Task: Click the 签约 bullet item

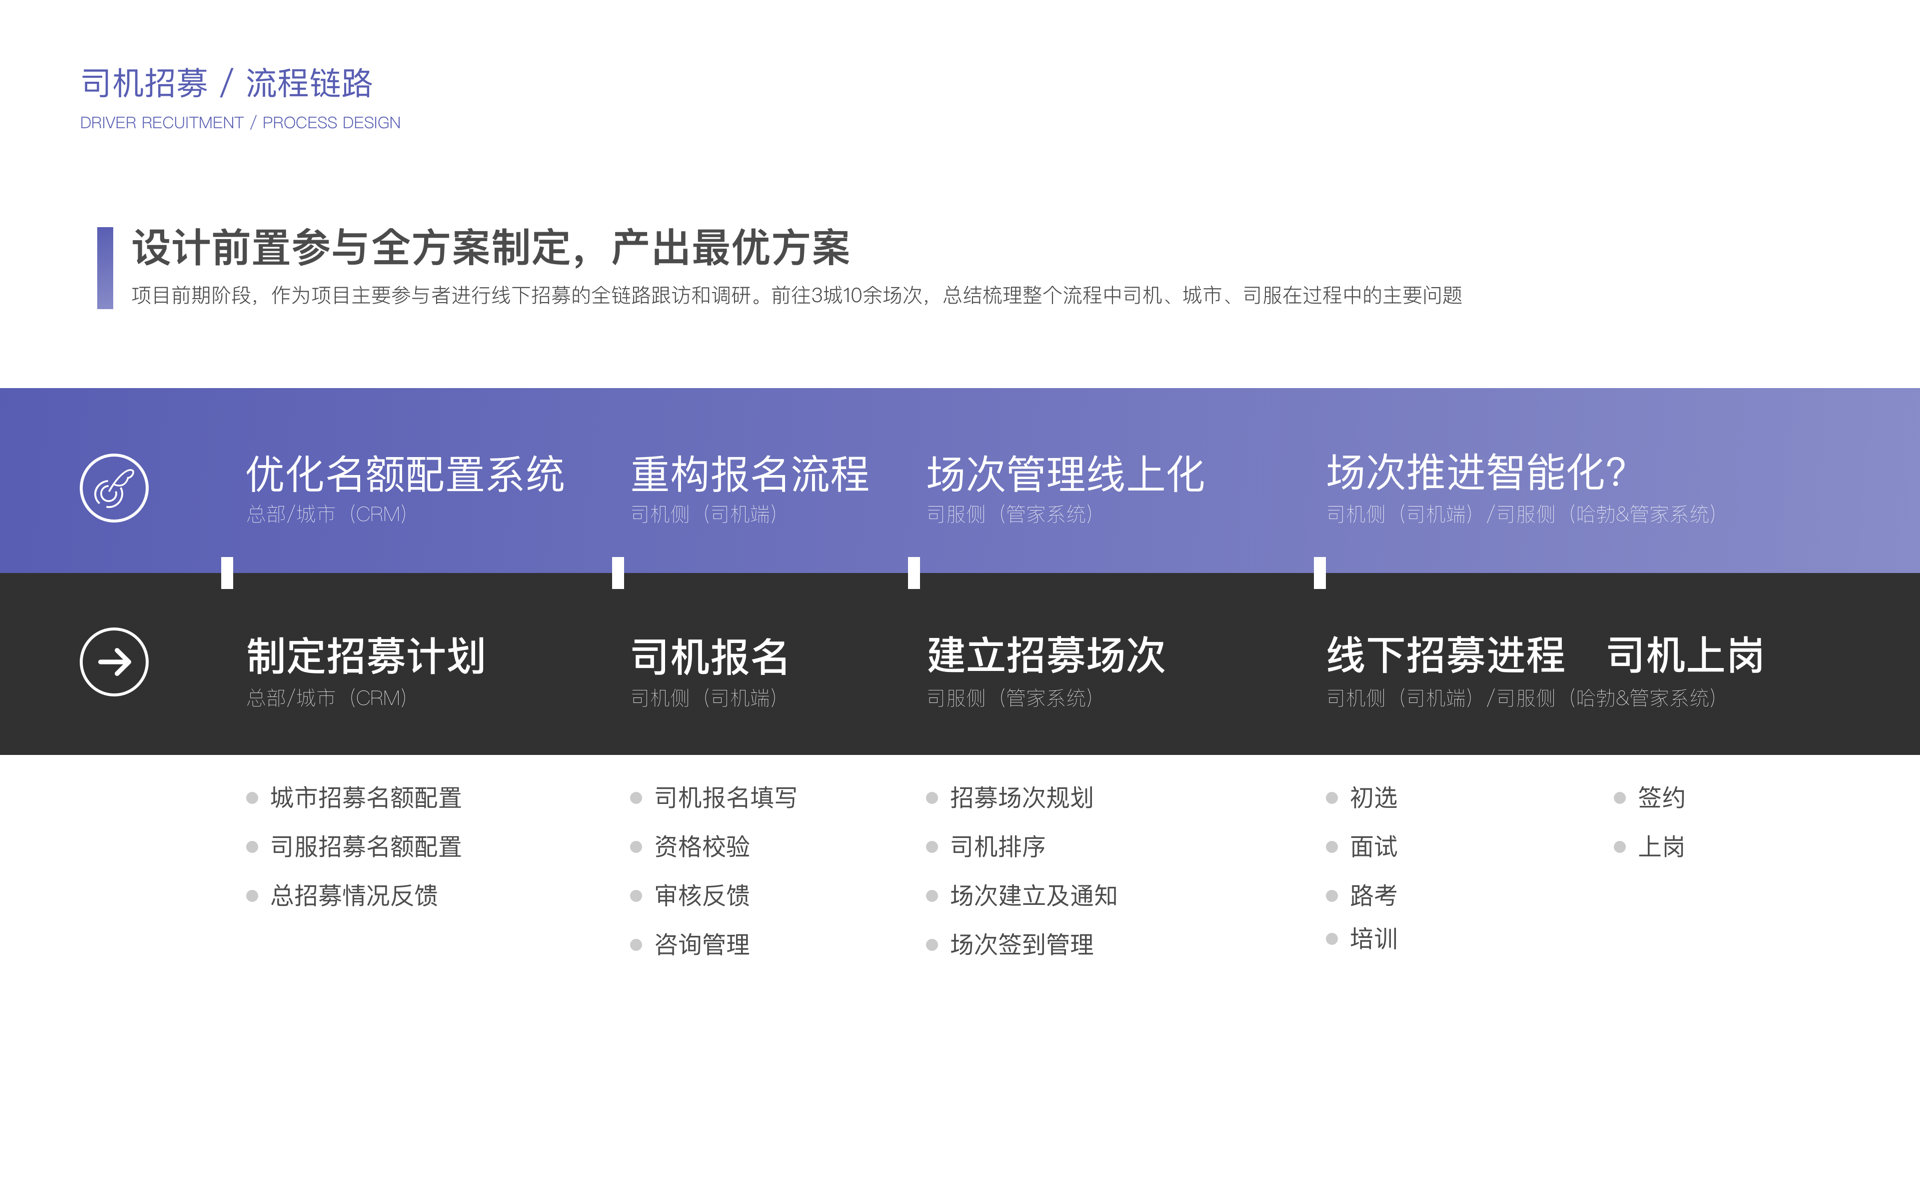Action: click(1660, 798)
